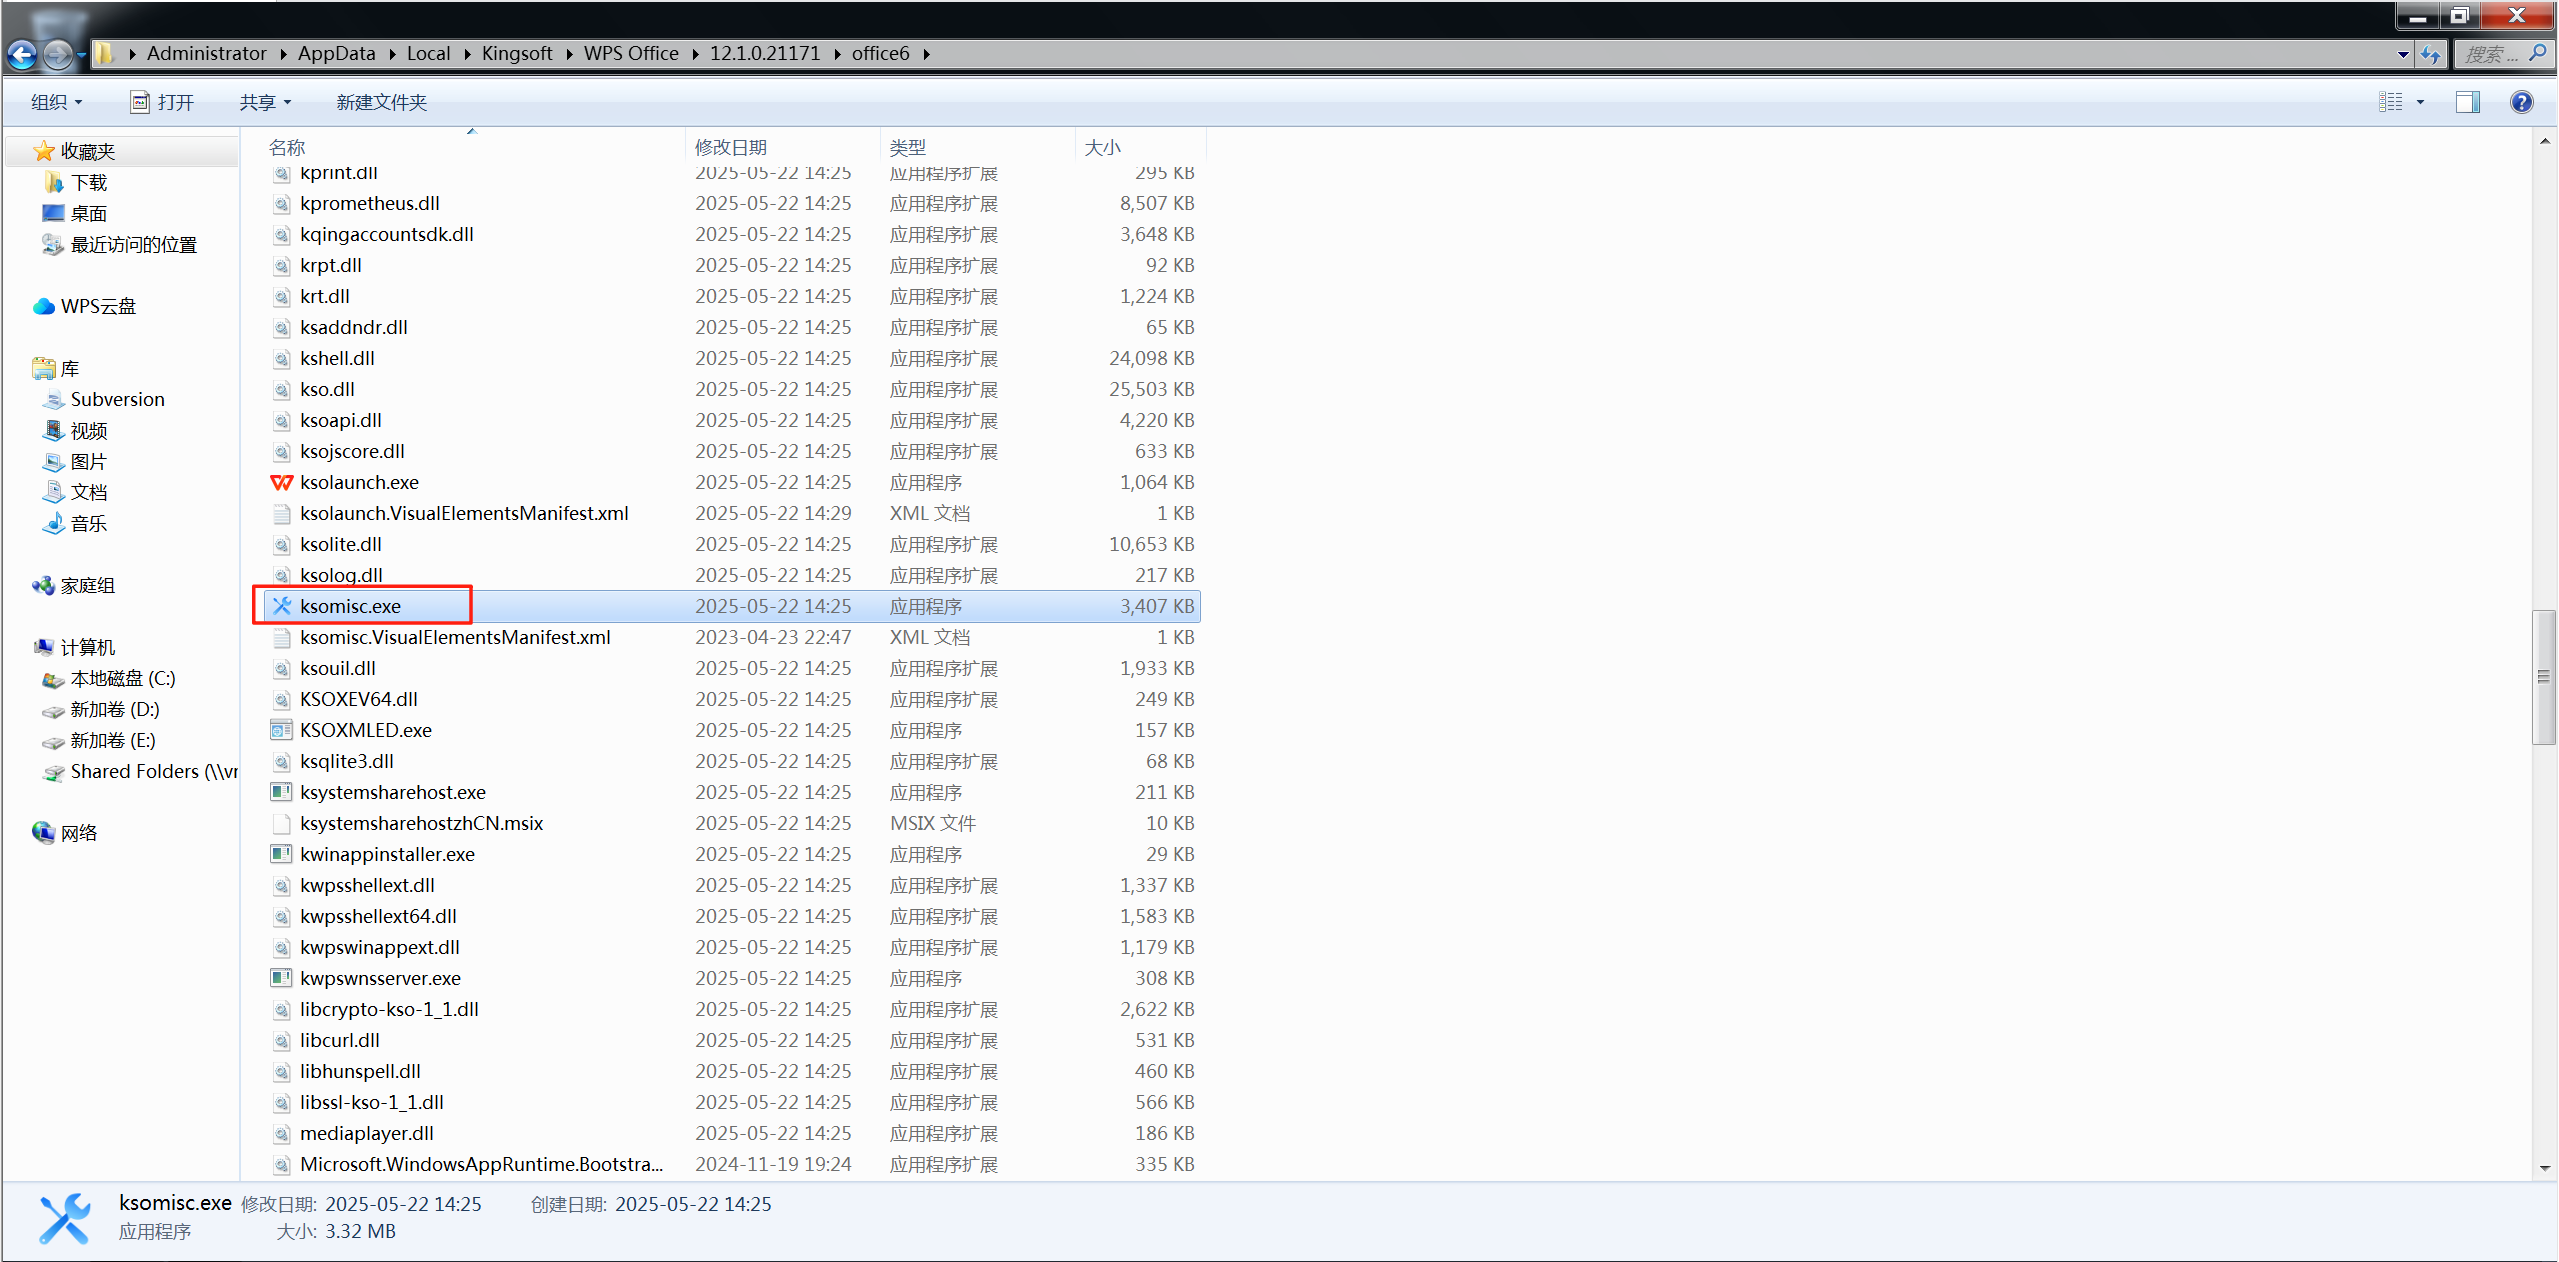Click the refresh button beside address bar
Screen dimensions: 2559x1262
(x=2430, y=55)
